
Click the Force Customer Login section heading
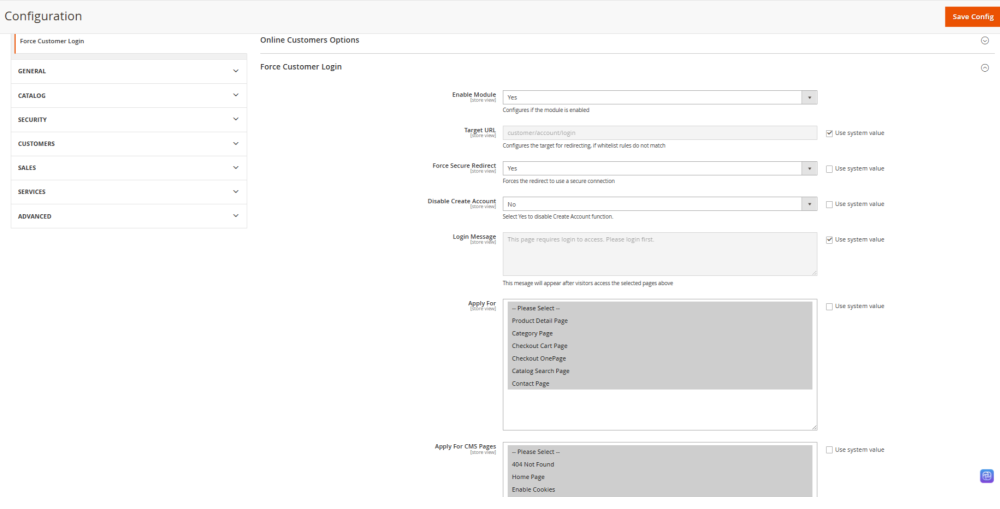(x=301, y=67)
